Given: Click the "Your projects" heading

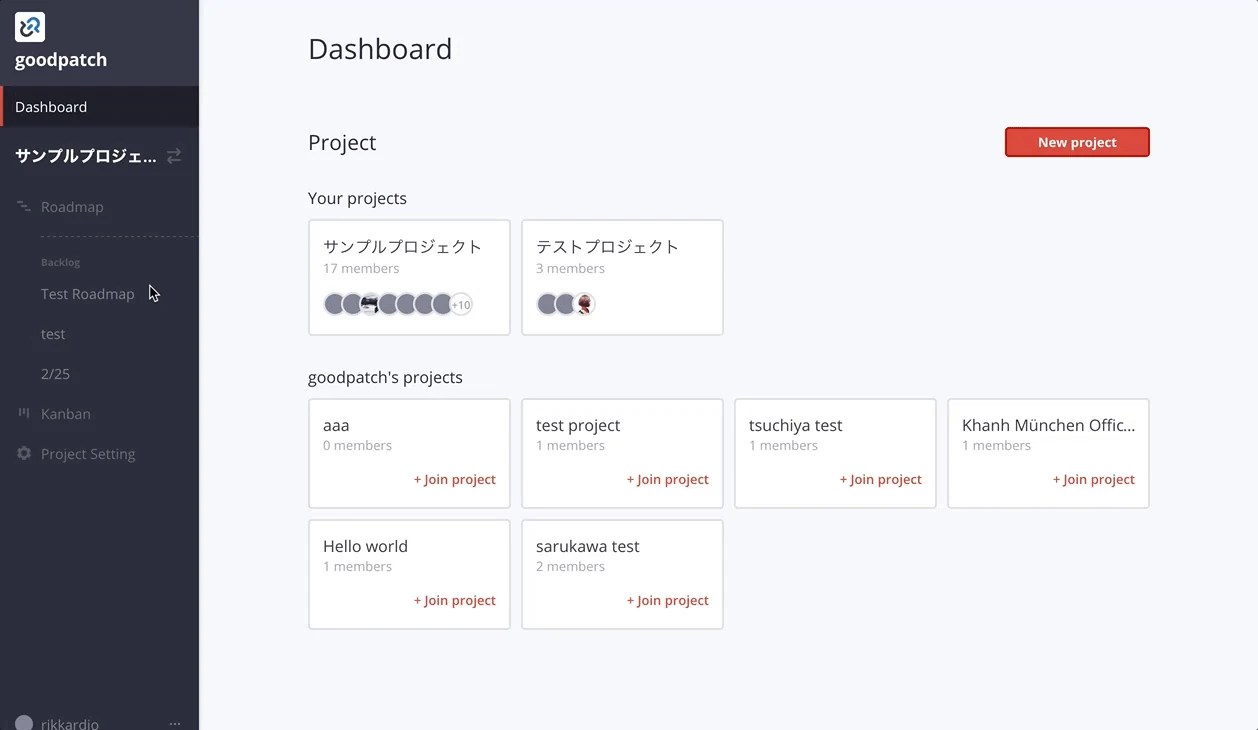Looking at the screenshot, I should pos(357,198).
